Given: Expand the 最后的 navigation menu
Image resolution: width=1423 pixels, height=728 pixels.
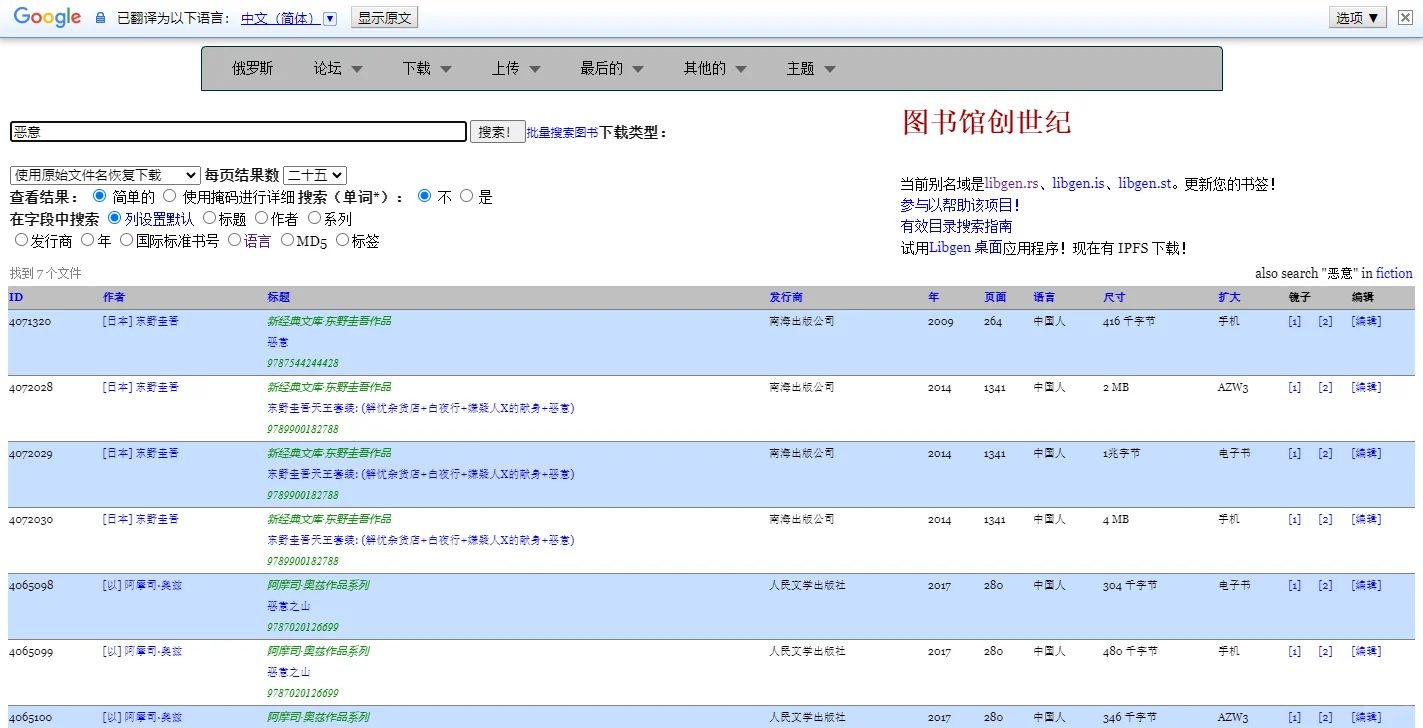Looking at the screenshot, I should [612, 68].
